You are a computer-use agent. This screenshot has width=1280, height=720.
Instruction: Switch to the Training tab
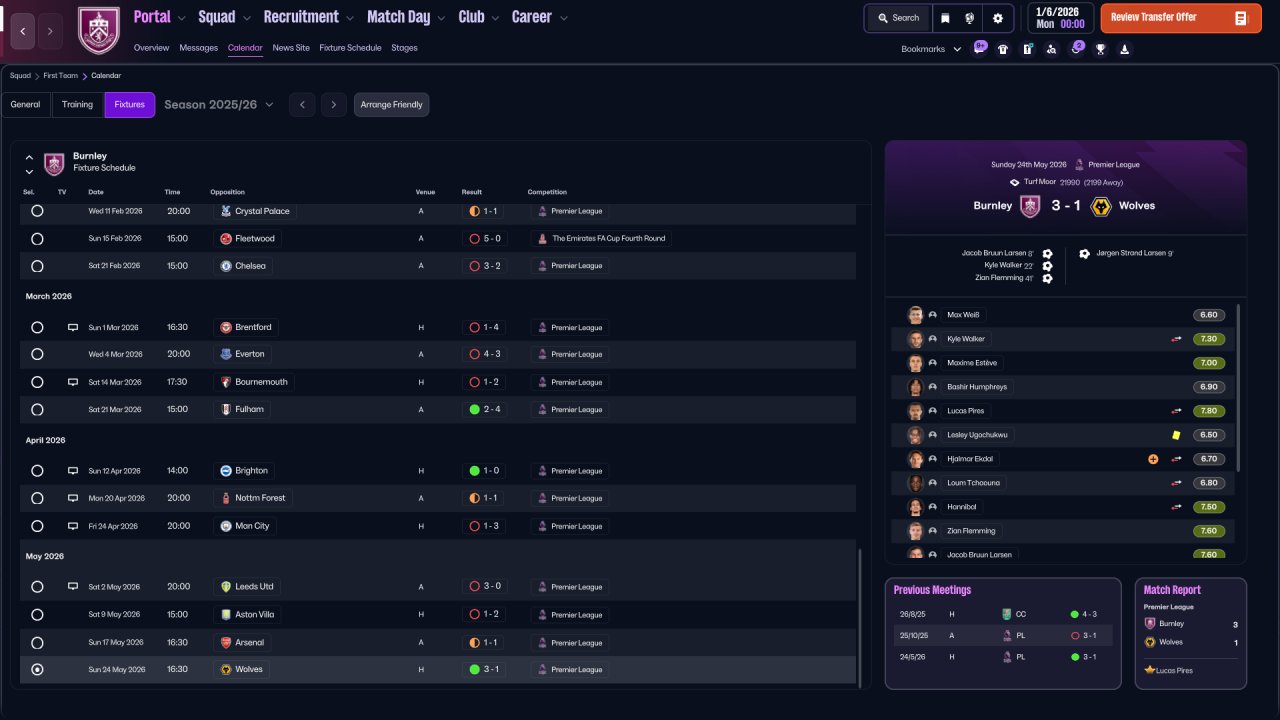pos(78,105)
